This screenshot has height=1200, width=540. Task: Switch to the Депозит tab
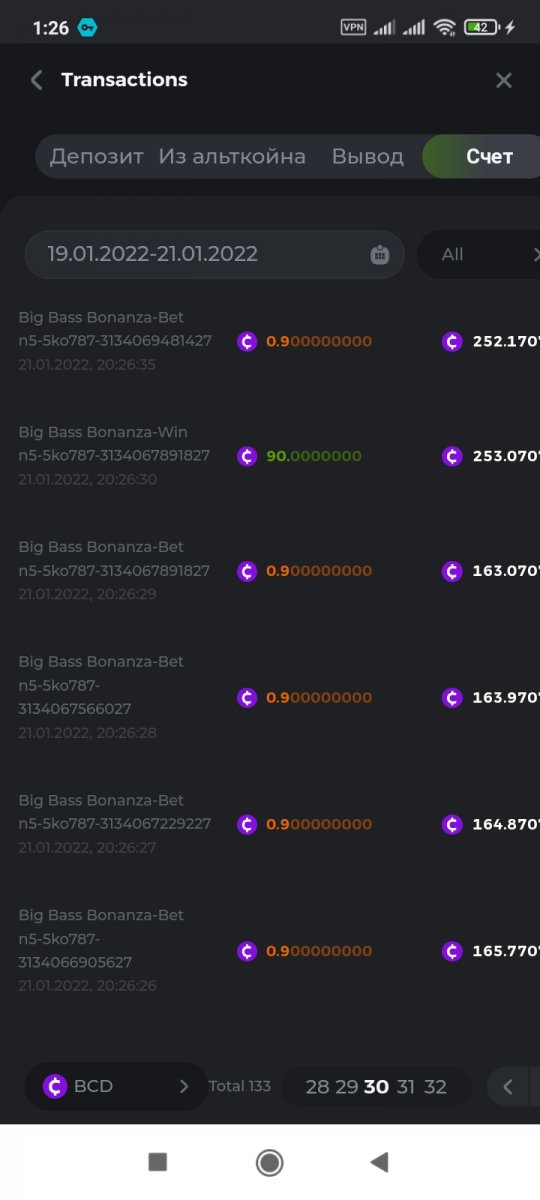pyautogui.click(x=97, y=157)
